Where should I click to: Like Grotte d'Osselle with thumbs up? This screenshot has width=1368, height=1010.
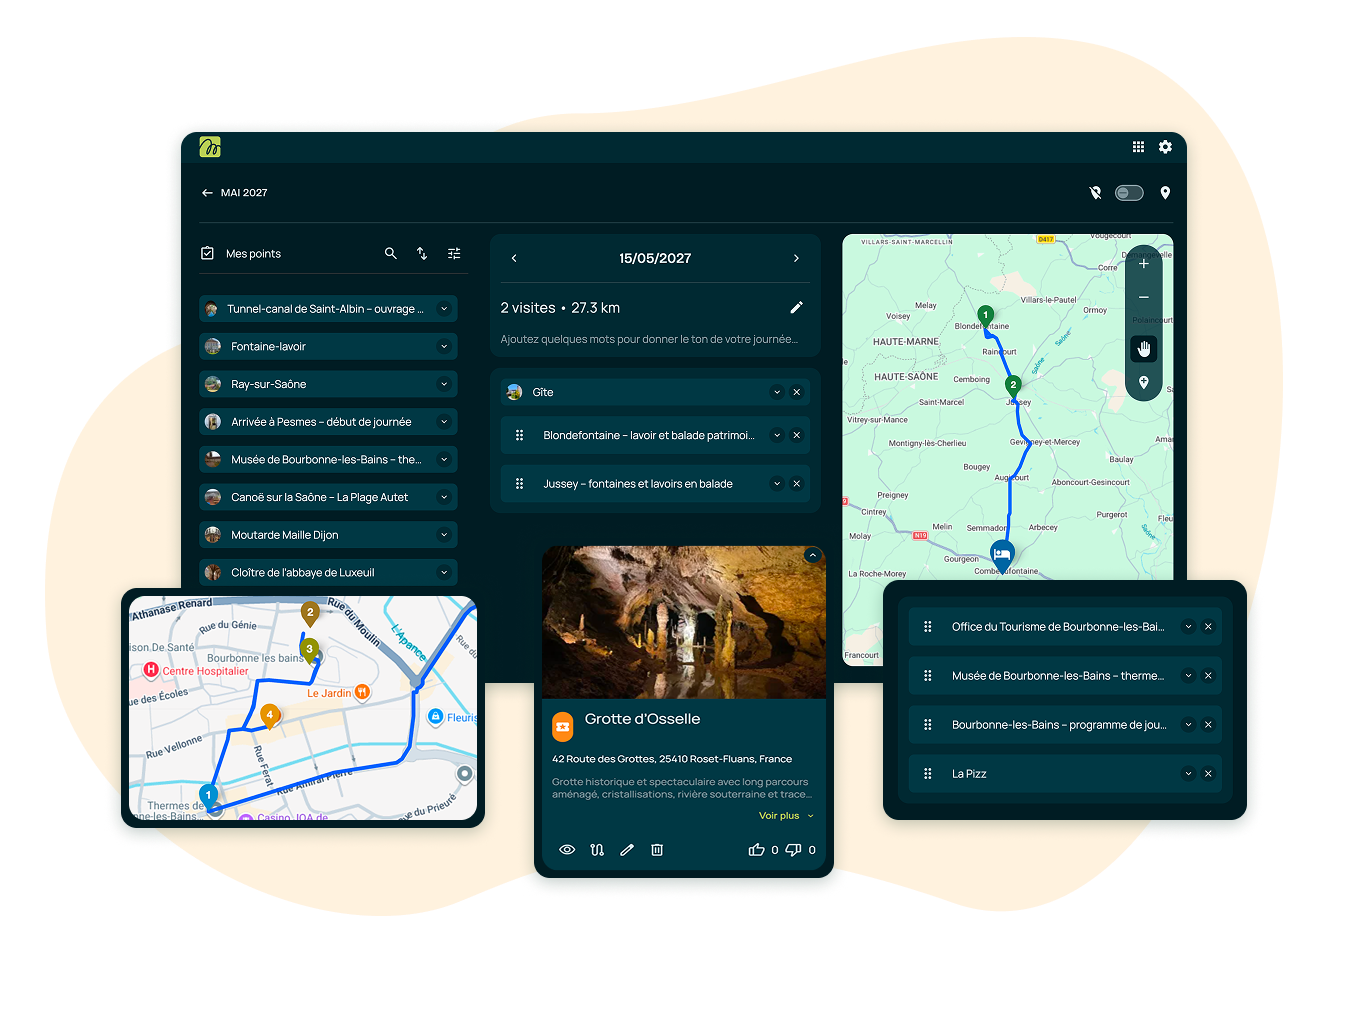tap(757, 850)
